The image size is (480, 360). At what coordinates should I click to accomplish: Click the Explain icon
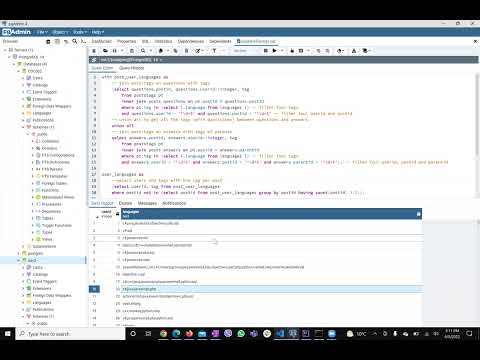pos(292,51)
